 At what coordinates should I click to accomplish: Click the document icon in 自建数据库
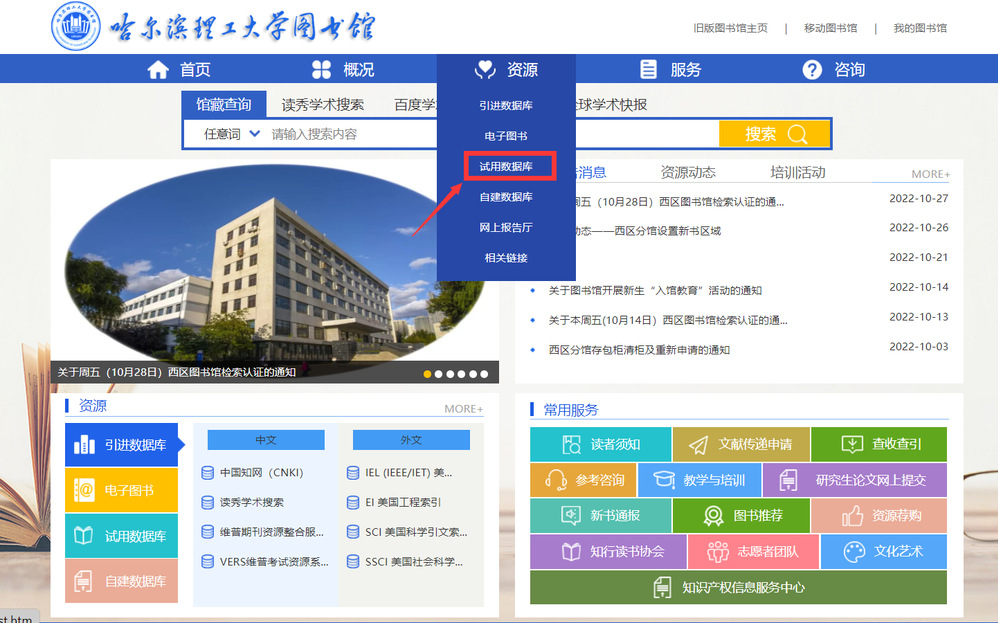pyautogui.click(x=83, y=581)
